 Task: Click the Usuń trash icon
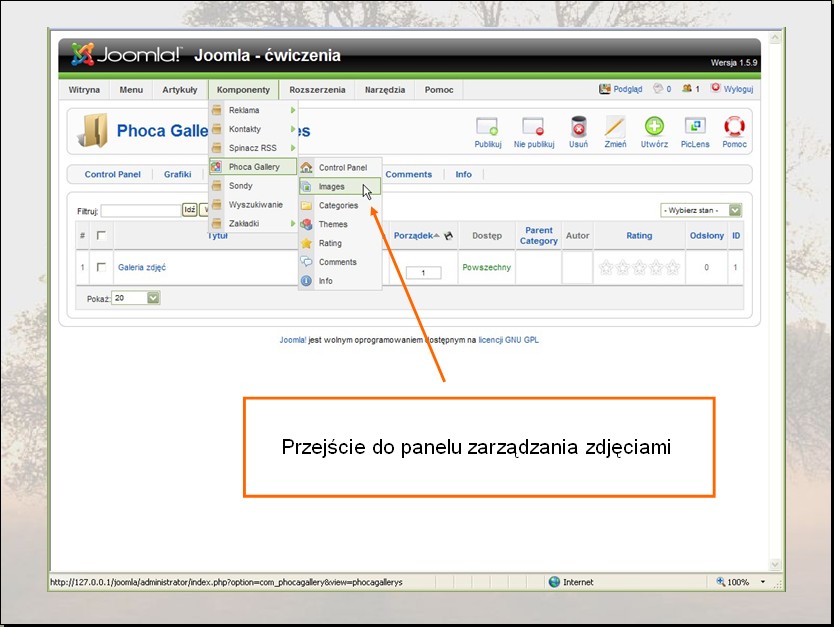coord(578,127)
